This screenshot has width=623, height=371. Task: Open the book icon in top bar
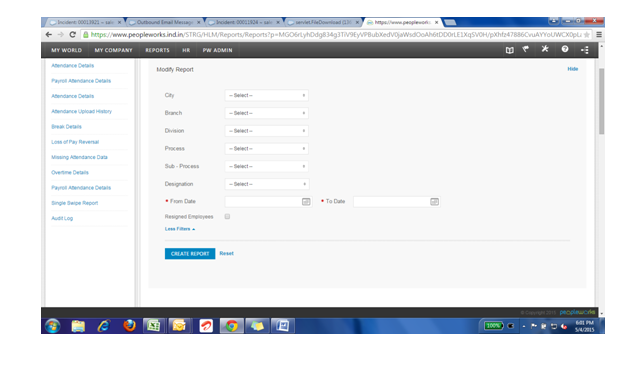509,50
